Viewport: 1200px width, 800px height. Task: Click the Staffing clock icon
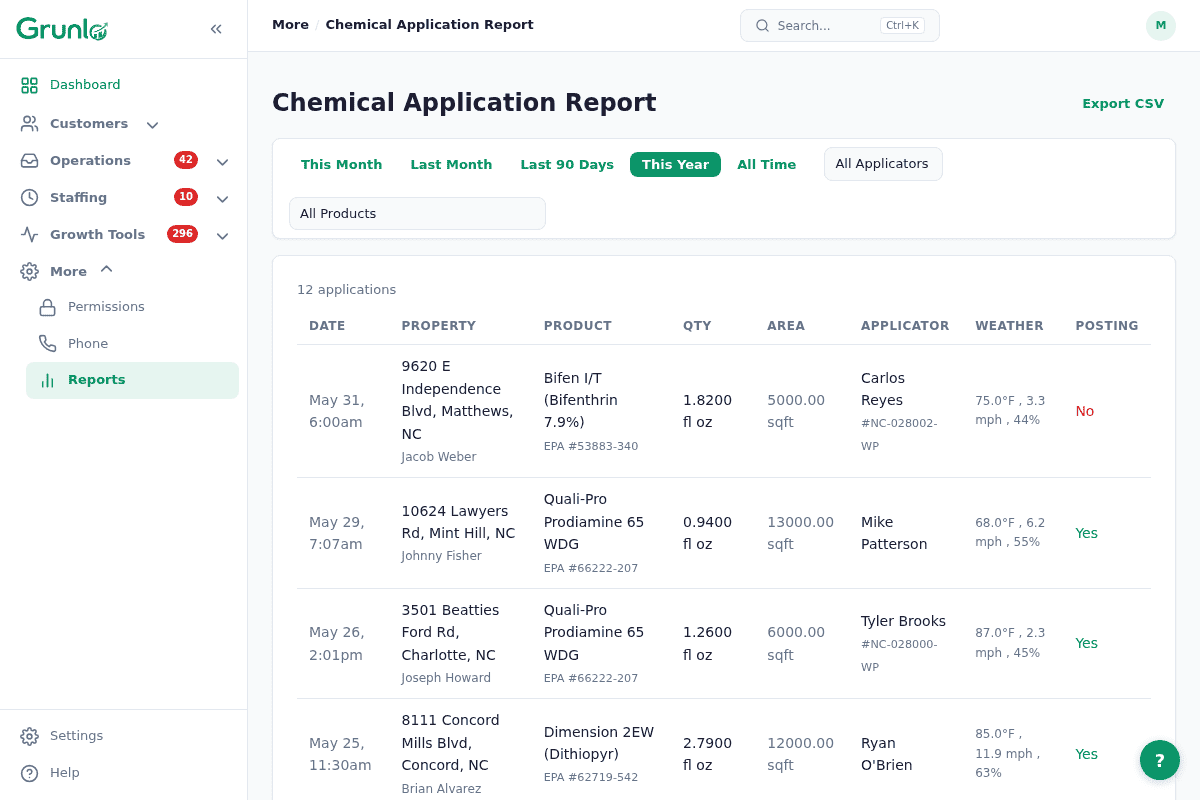[x=30, y=198]
